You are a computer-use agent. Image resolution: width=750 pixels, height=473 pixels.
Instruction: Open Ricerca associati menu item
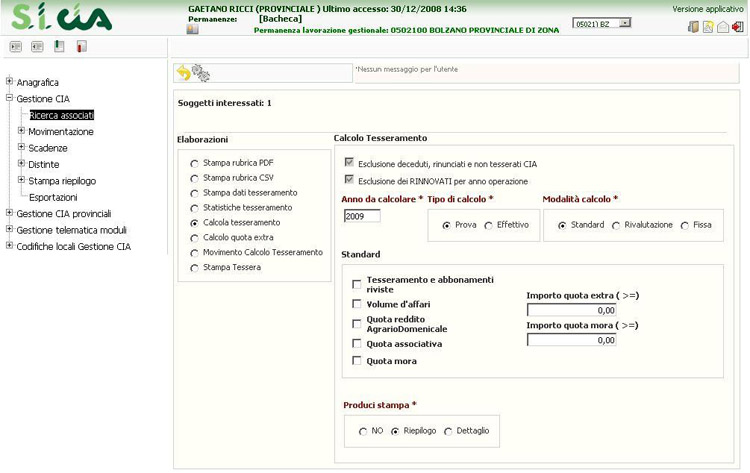tap(62, 115)
